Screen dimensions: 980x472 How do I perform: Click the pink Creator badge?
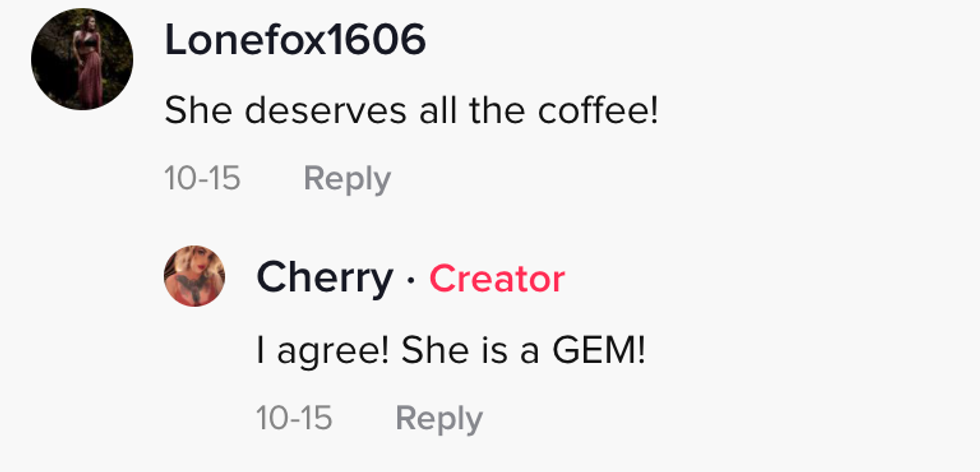click(x=497, y=279)
